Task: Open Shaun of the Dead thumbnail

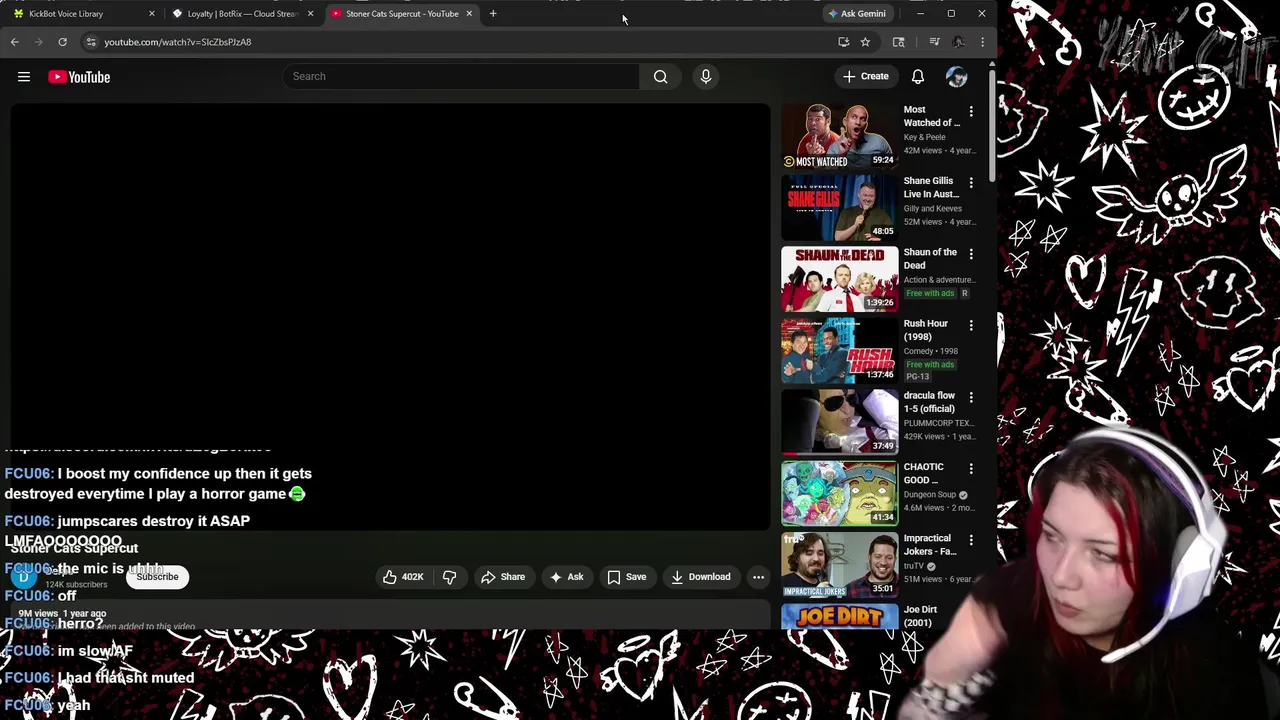Action: click(x=840, y=279)
